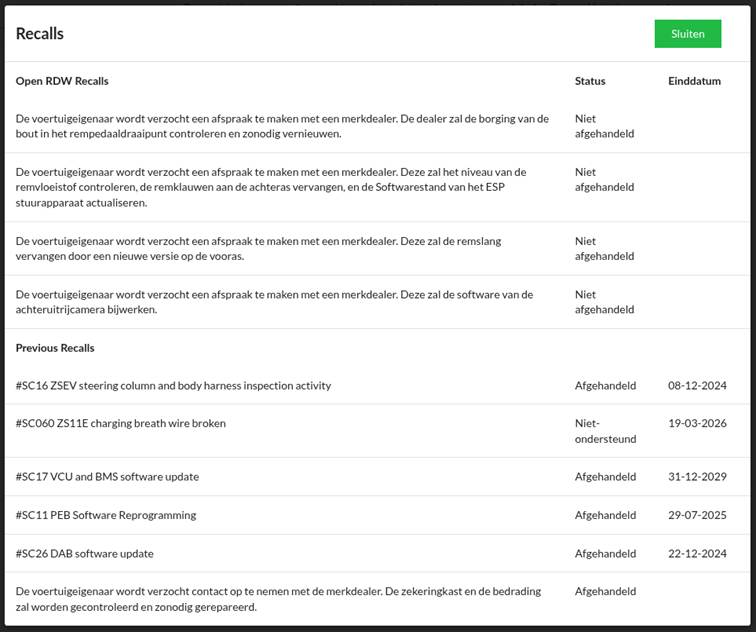This screenshot has width=756, height=632.
Task: Select #SC11 PEB Software Reprogramming recall
Action: (378, 515)
